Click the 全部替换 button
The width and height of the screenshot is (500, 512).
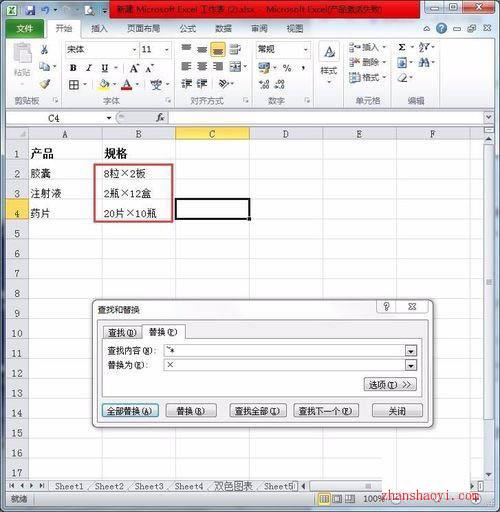130,411
